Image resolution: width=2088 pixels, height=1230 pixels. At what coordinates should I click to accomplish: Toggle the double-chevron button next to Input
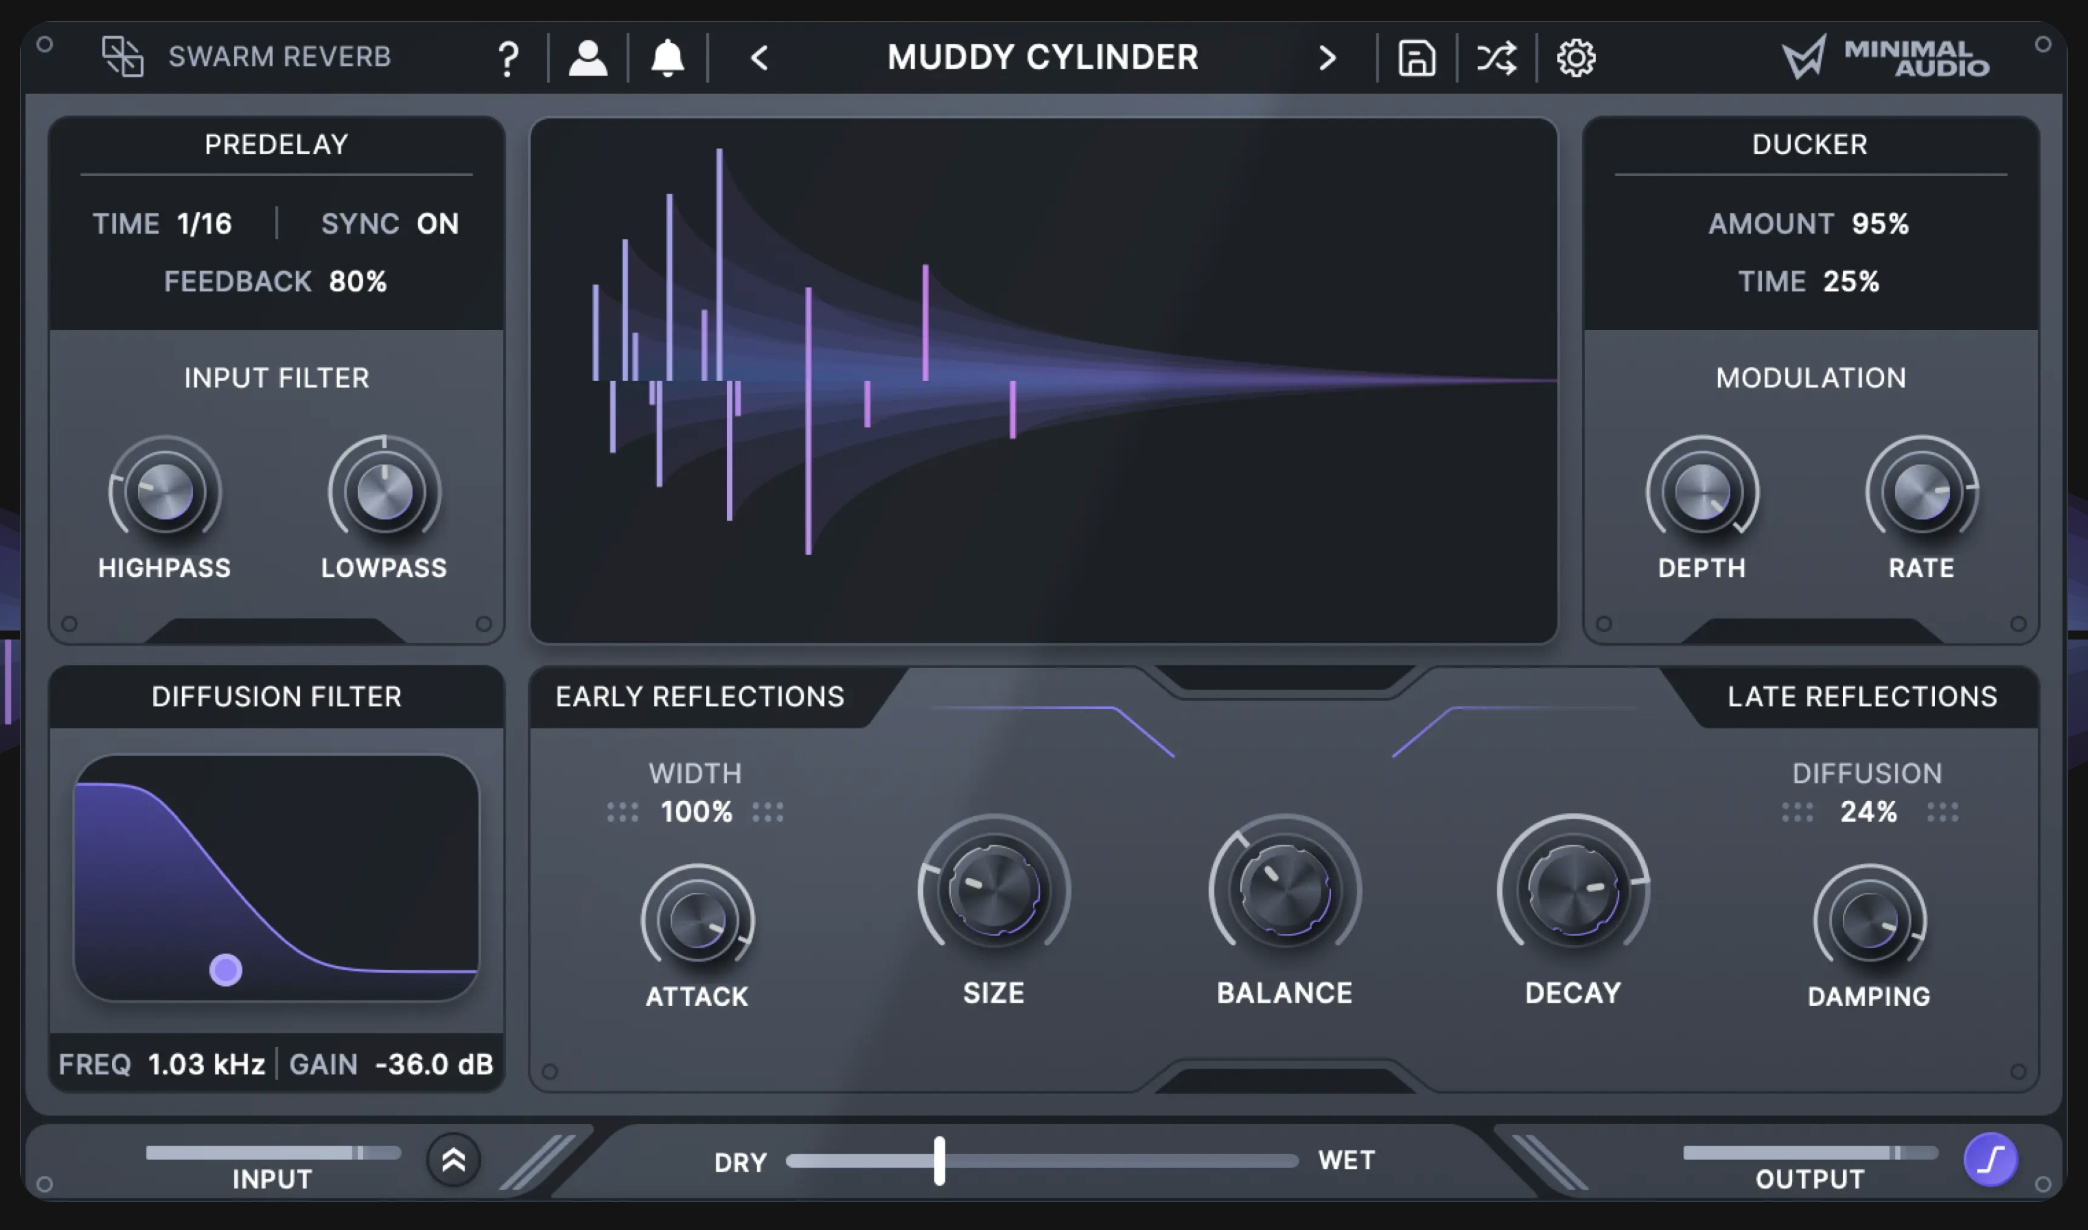pyautogui.click(x=453, y=1160)
